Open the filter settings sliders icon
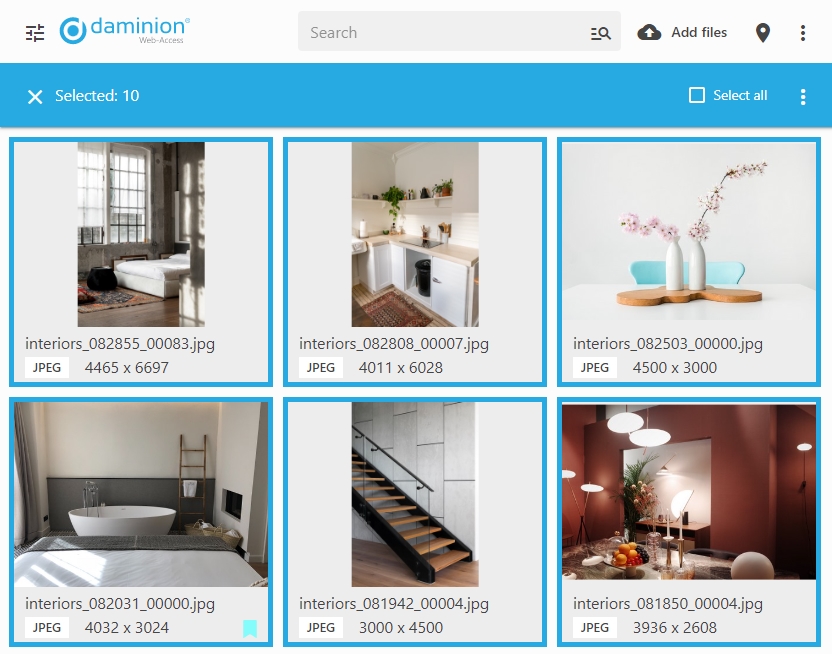 coord(35,33)
